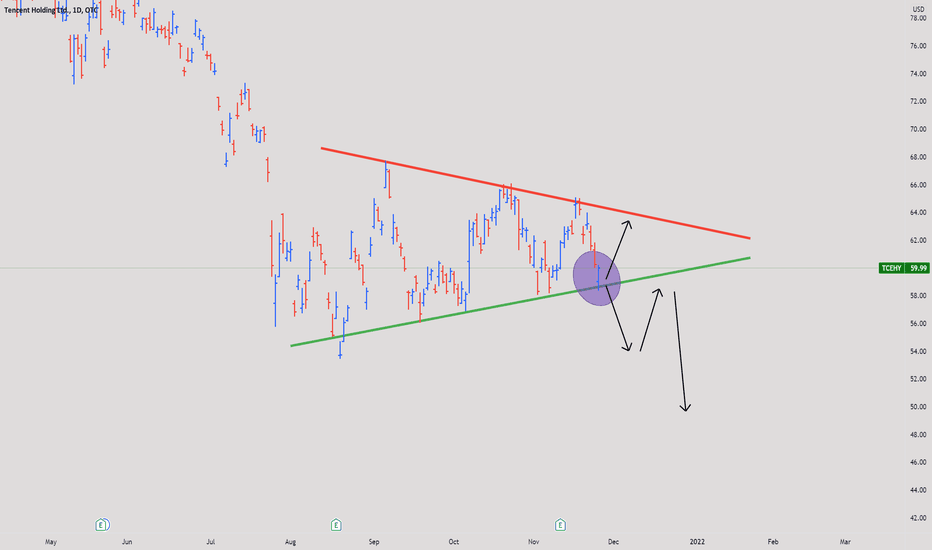Click the USD currency label

(918, 10)
